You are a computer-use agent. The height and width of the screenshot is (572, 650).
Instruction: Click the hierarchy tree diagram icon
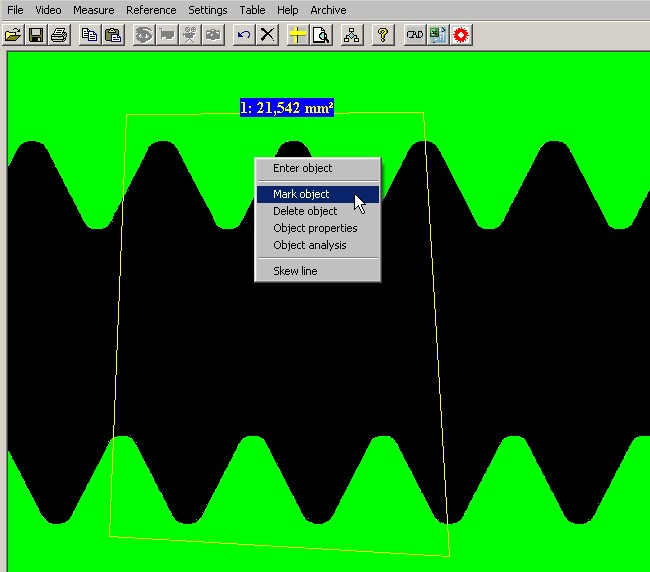[x=351, y=35]
